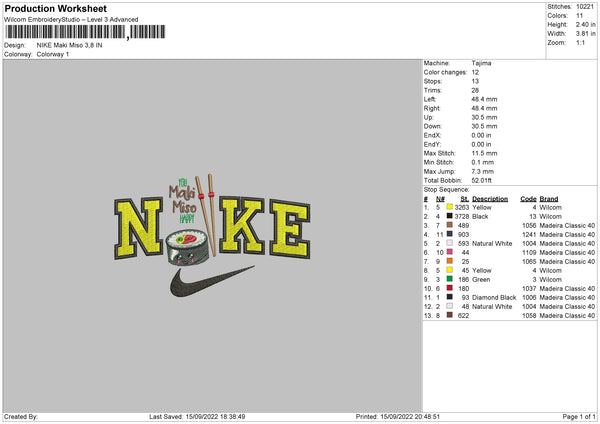Select Max Jump value 7.3 mm
The width and height of the screenshot is (600, 424).
(x=483, y=171)
